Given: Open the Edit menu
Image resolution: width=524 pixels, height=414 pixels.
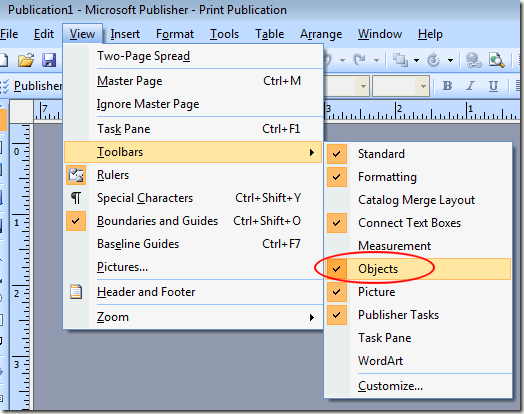Looking at the screenshot, I should coord(43,34).
